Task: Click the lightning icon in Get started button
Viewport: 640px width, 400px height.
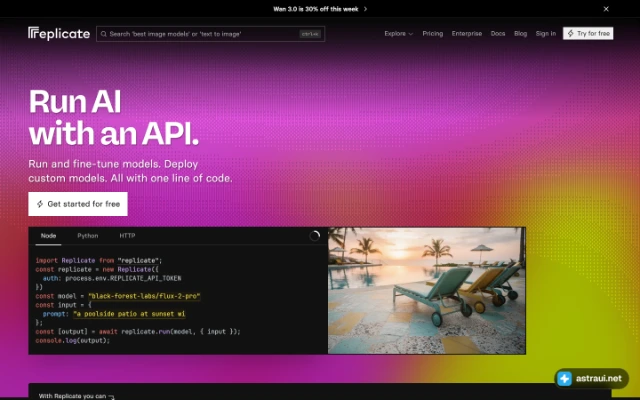Action: [x=40, y=204]
